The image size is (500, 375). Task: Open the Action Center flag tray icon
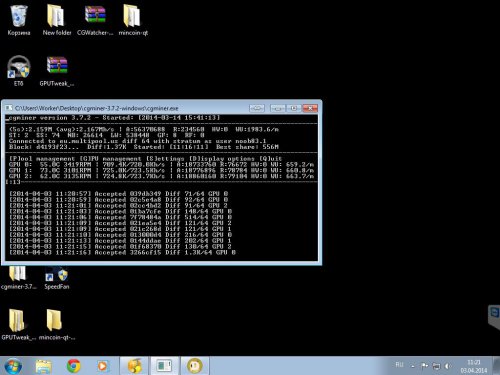click(424, 366)
